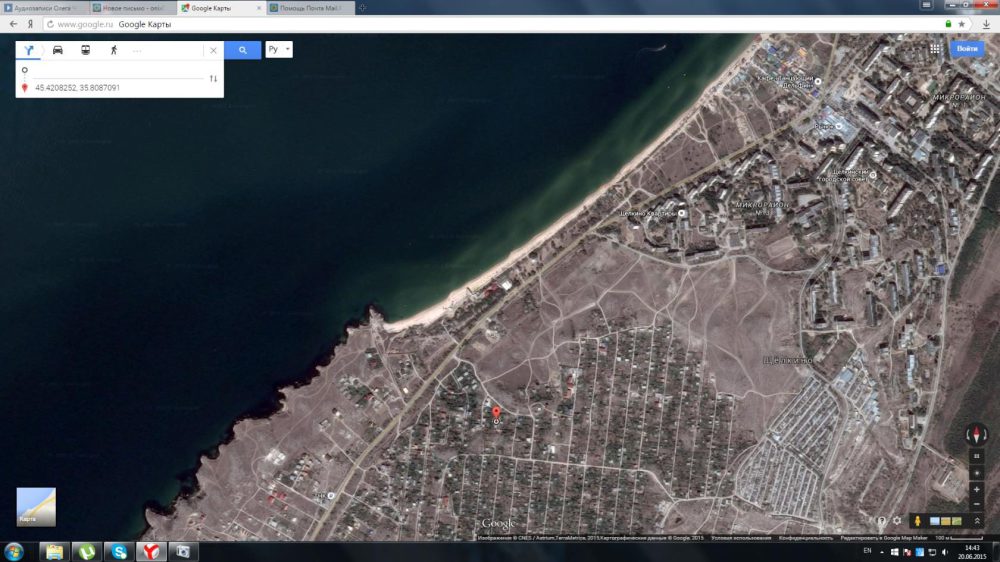Swap start and destination points

(213, 79)
